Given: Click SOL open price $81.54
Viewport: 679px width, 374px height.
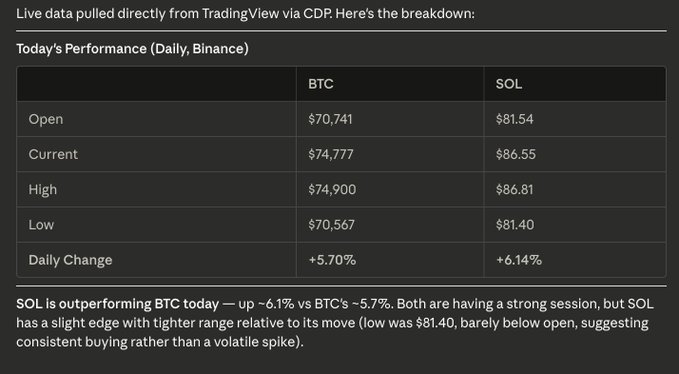Looking at the screenshot, I should 514,119.
